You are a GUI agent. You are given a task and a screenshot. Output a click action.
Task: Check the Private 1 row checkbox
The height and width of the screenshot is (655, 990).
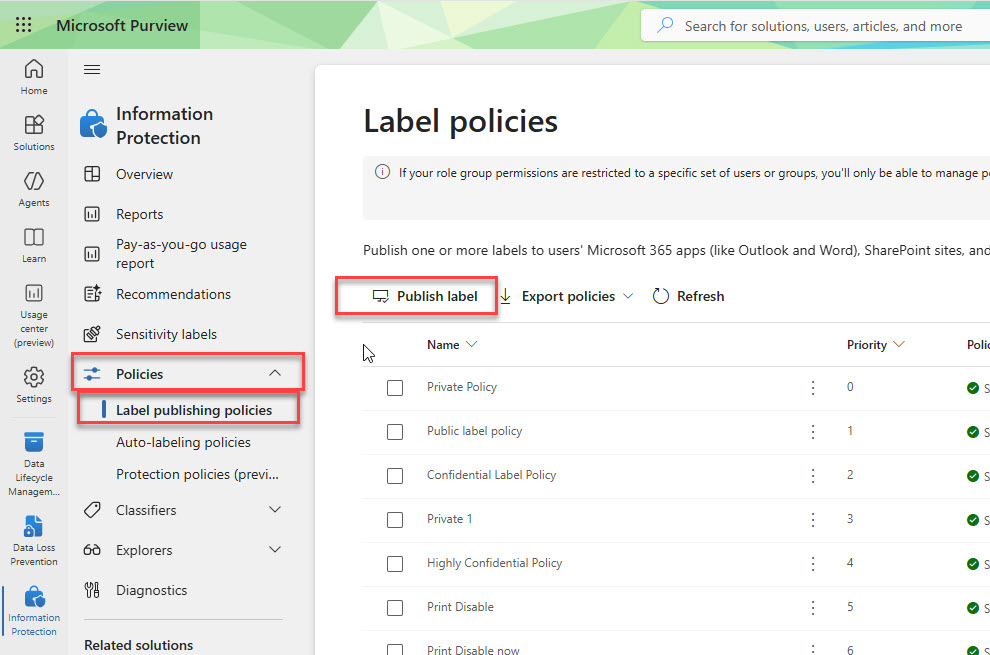click(395, 520)
